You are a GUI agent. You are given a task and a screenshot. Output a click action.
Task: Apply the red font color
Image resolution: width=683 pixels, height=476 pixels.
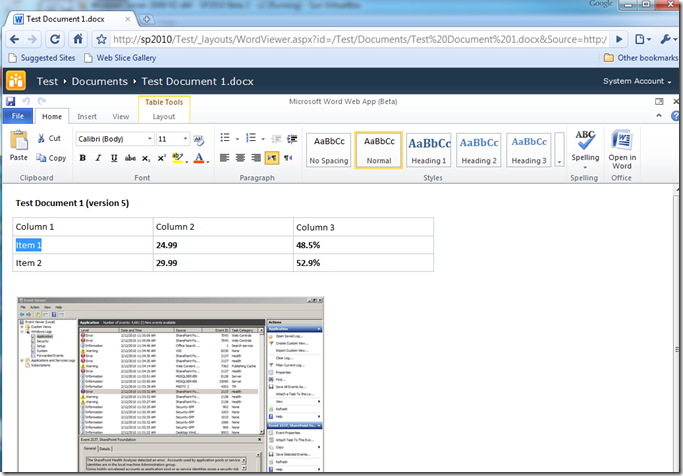[x=199, y=158]
